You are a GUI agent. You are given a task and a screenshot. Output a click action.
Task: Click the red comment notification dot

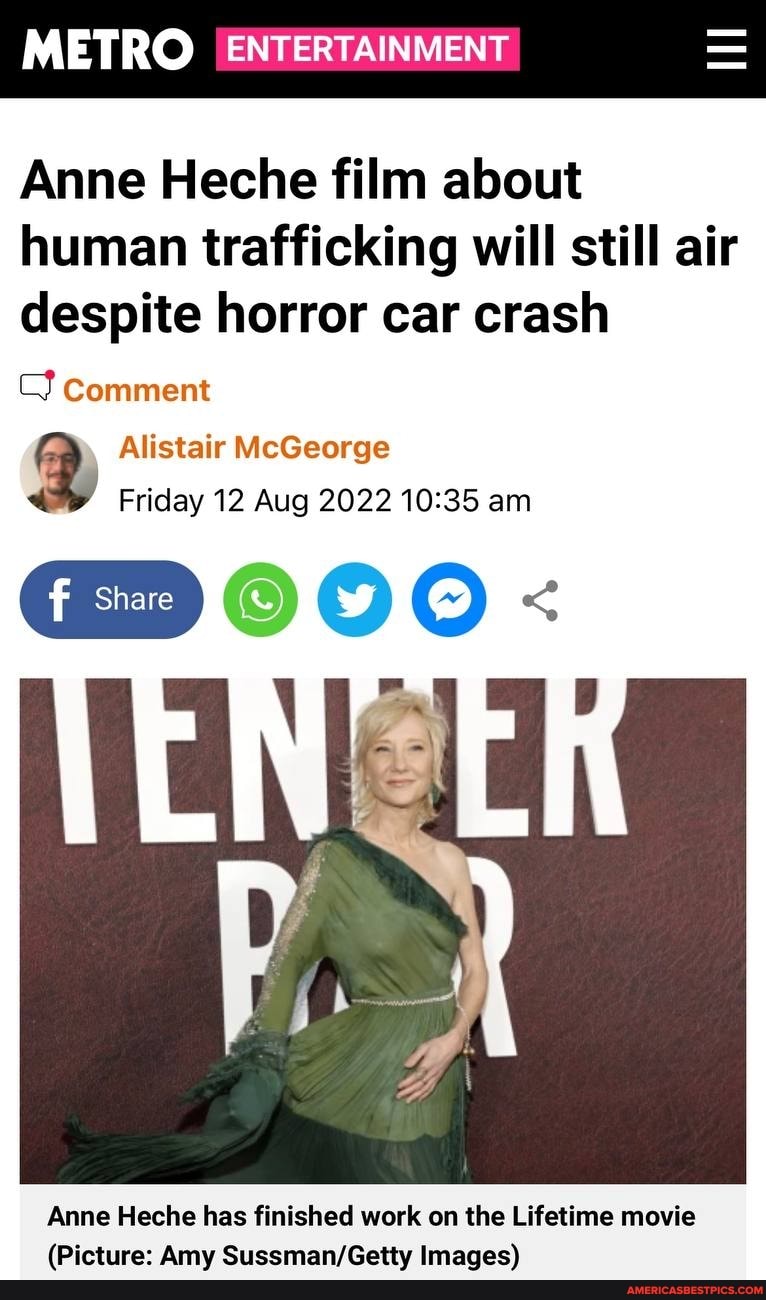[x=49, y=375]
